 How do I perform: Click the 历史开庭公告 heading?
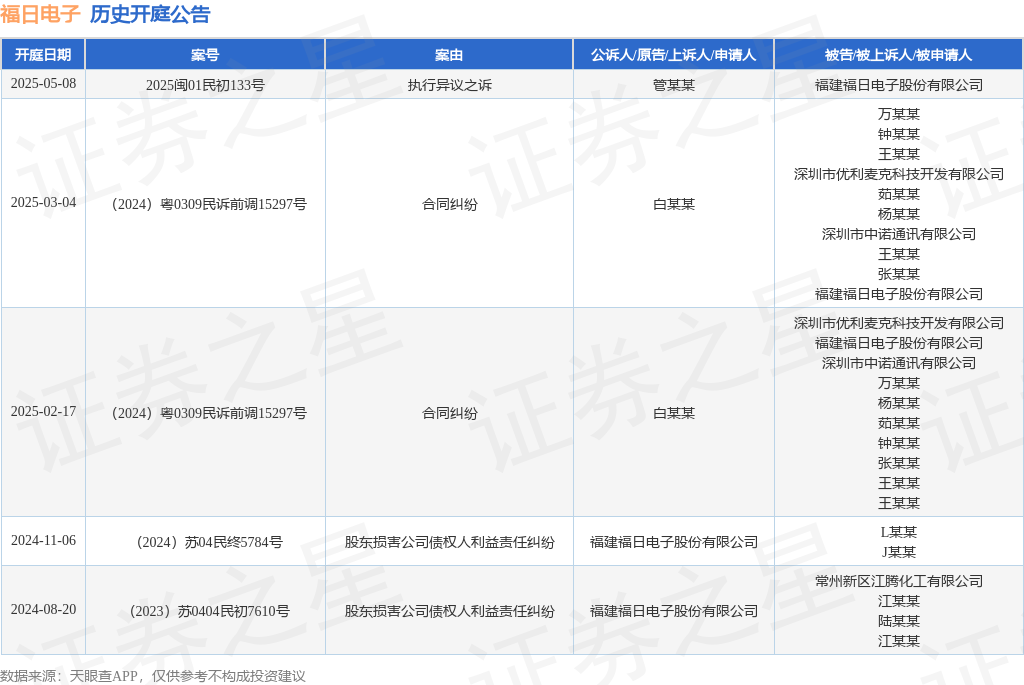click(x=150, y=14)
